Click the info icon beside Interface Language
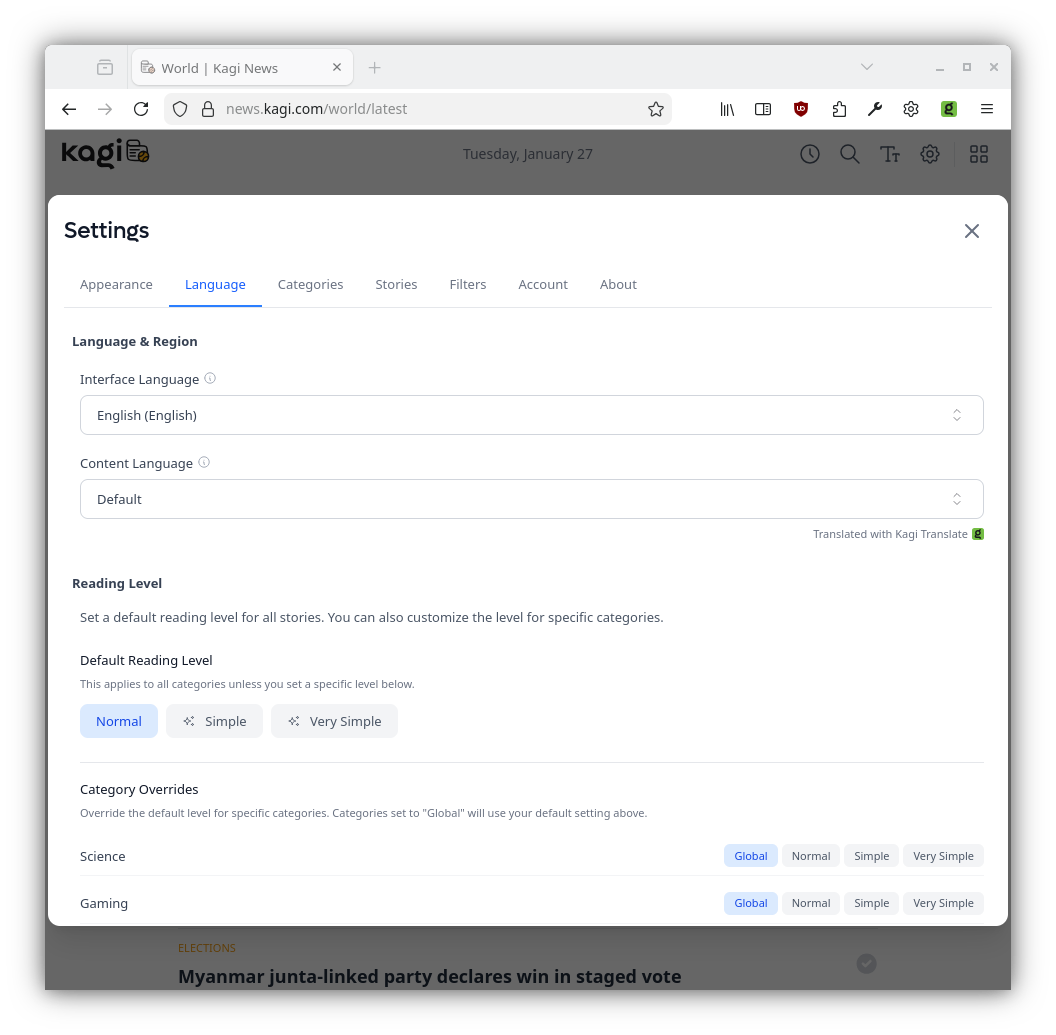The width and height of the screenshot is (1056, 1035). (210, 379)
